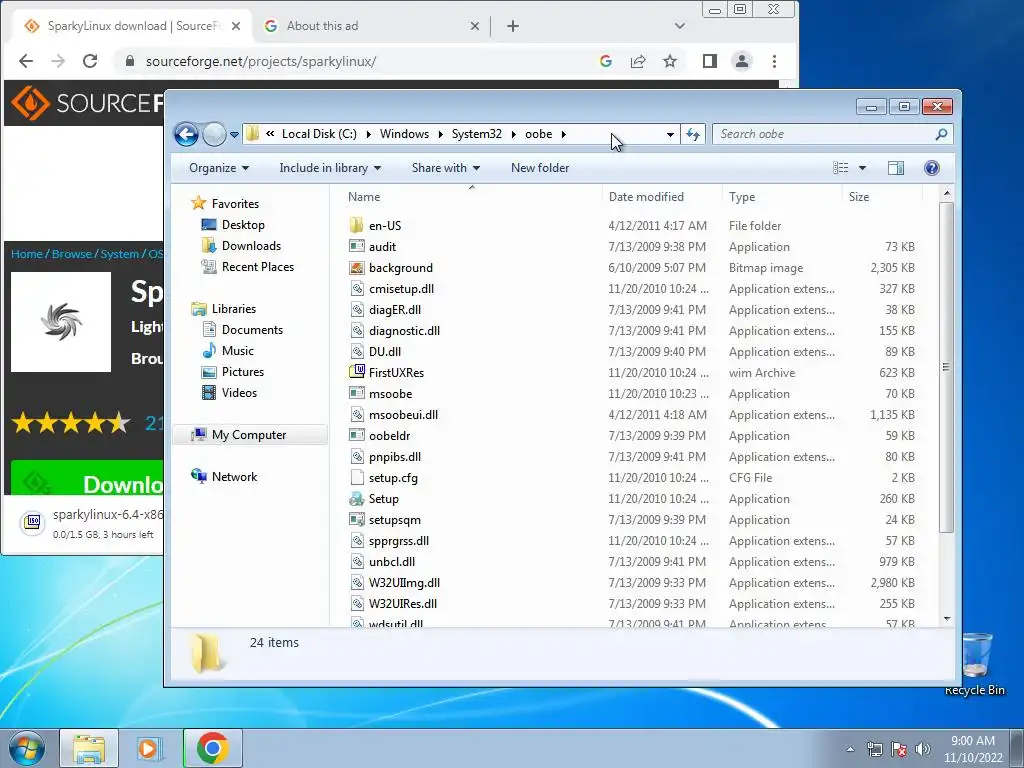Click the search magnifier icon in Explorer

941,134
